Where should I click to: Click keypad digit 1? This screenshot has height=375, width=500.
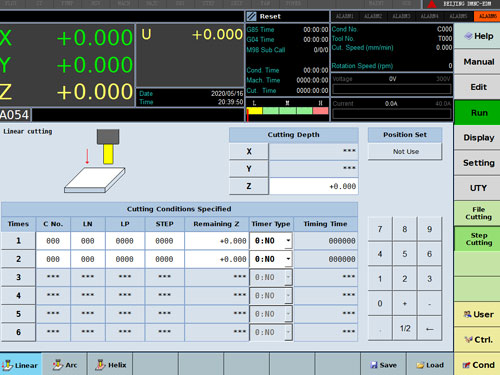380,279
